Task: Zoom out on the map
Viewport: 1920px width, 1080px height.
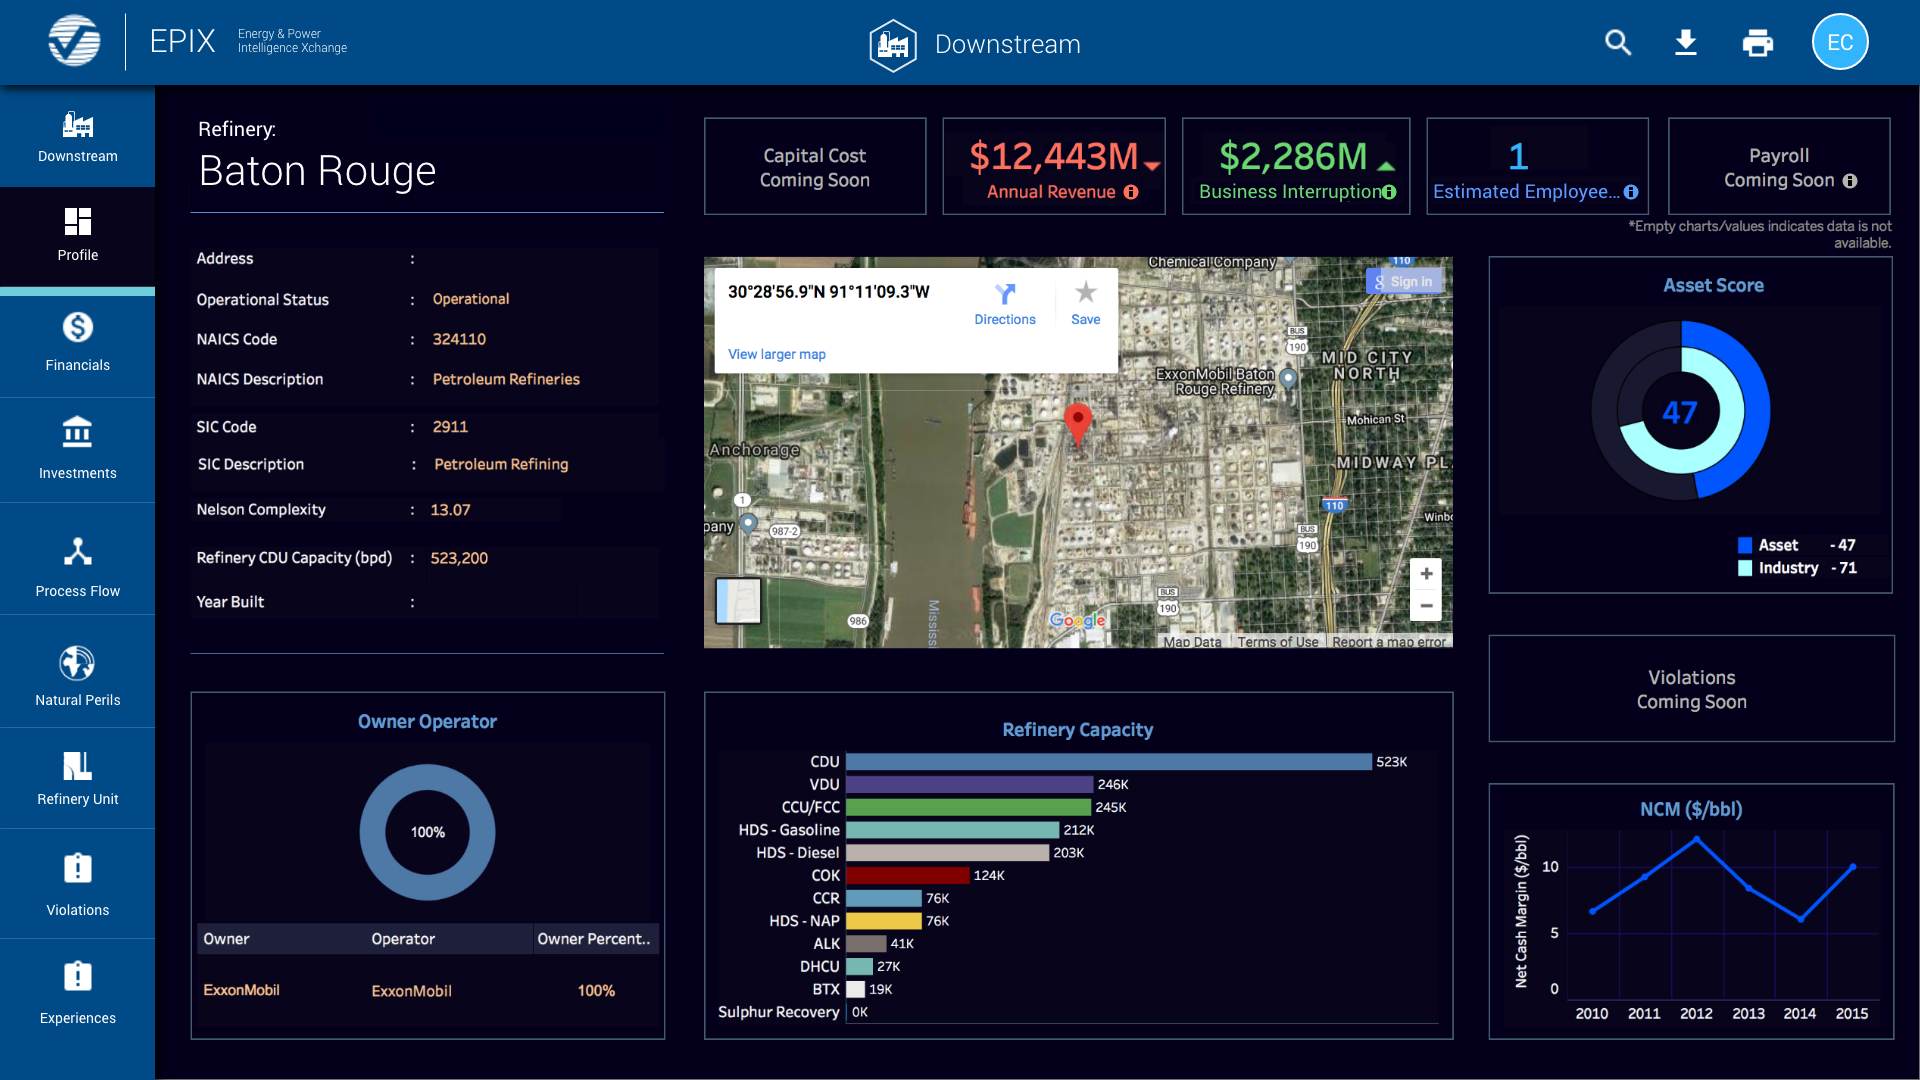Action: [1426, 605]
